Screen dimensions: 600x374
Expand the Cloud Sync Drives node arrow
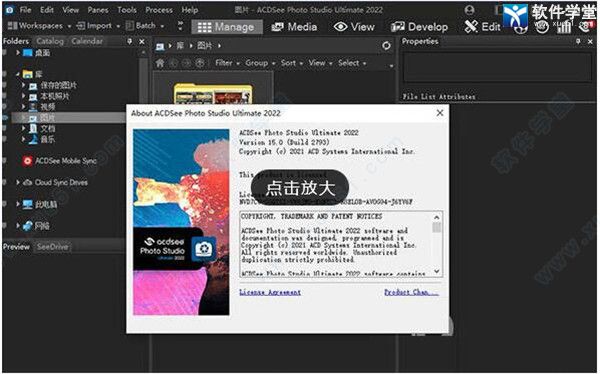18,183
